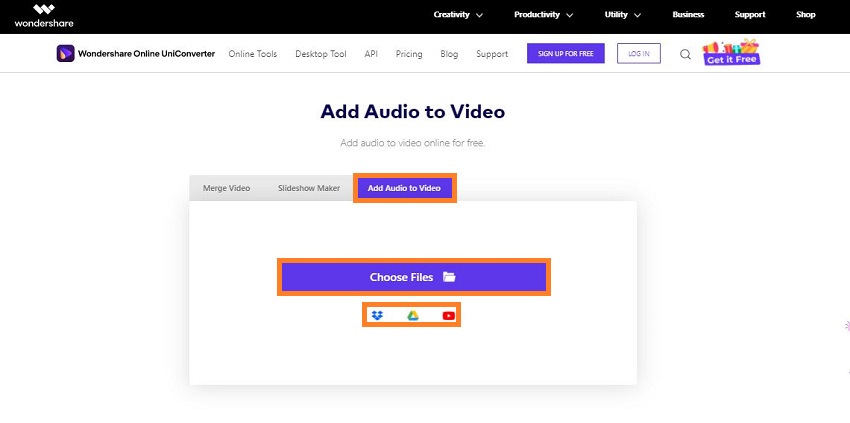
Task: Expand the Utility dropdown chevron
Action: (637, 15)
